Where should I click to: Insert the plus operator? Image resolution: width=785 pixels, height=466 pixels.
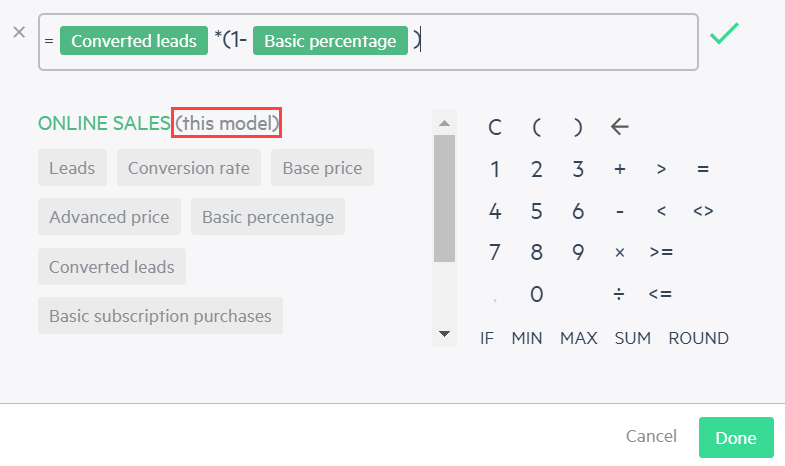pos(619,169)
